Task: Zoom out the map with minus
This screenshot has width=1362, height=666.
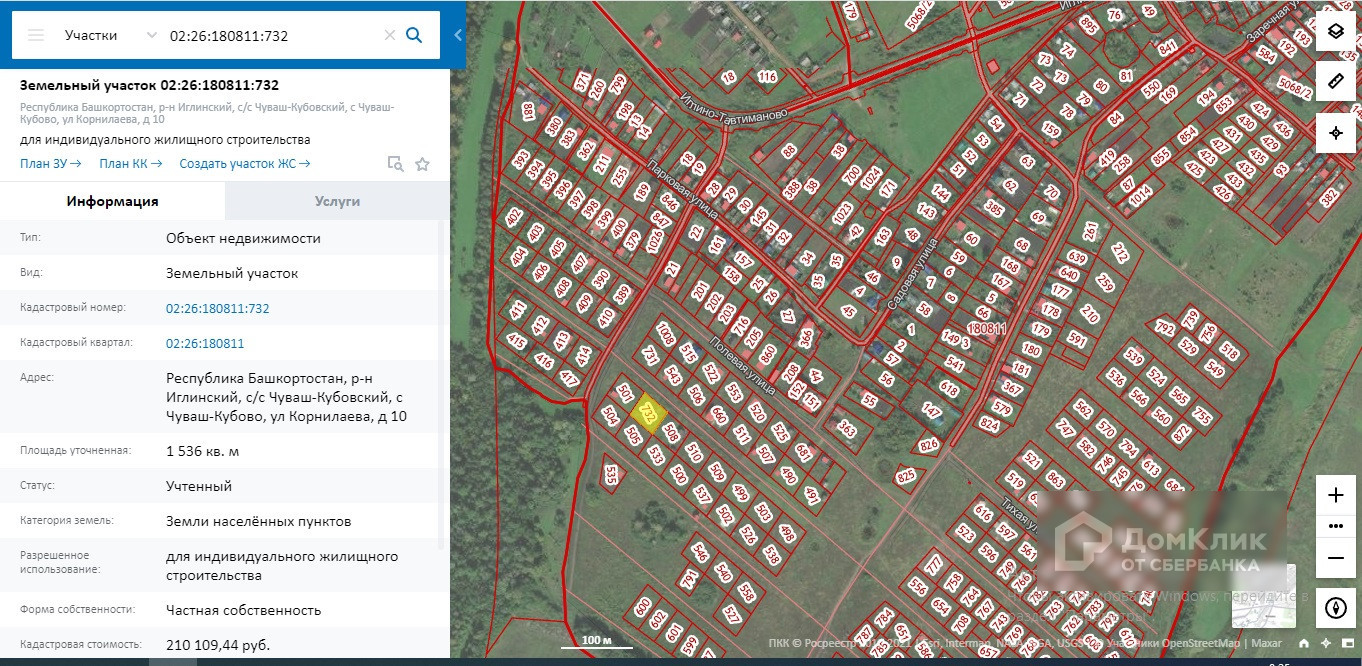Action: pyautogui.click(x=1336, y=557)
